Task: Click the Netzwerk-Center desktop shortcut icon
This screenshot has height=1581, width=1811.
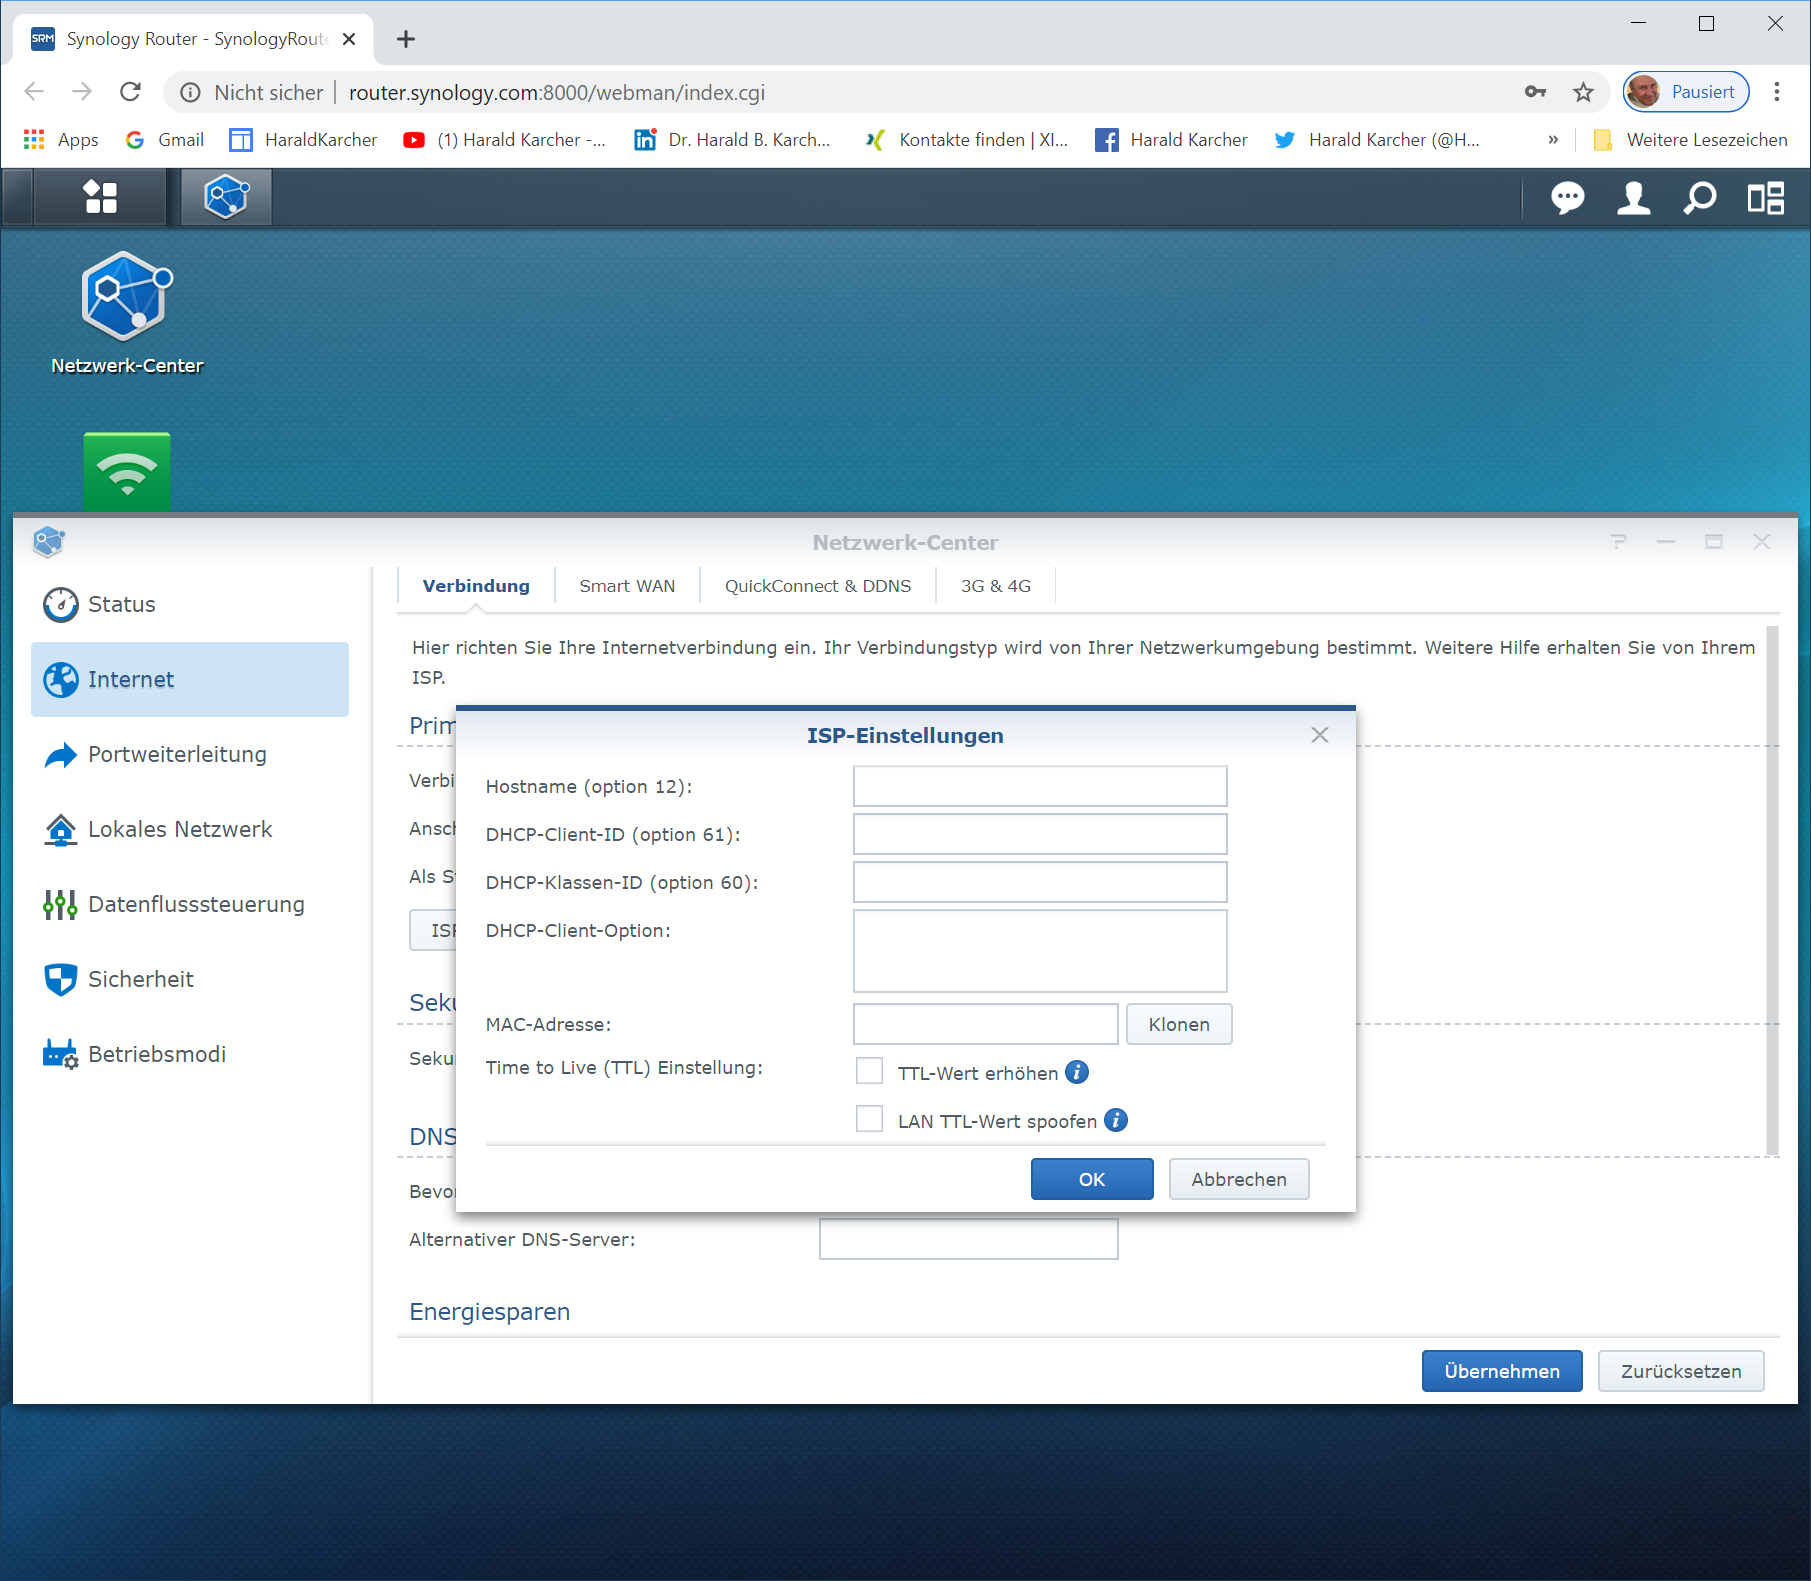Action: [x=127, y=298]
